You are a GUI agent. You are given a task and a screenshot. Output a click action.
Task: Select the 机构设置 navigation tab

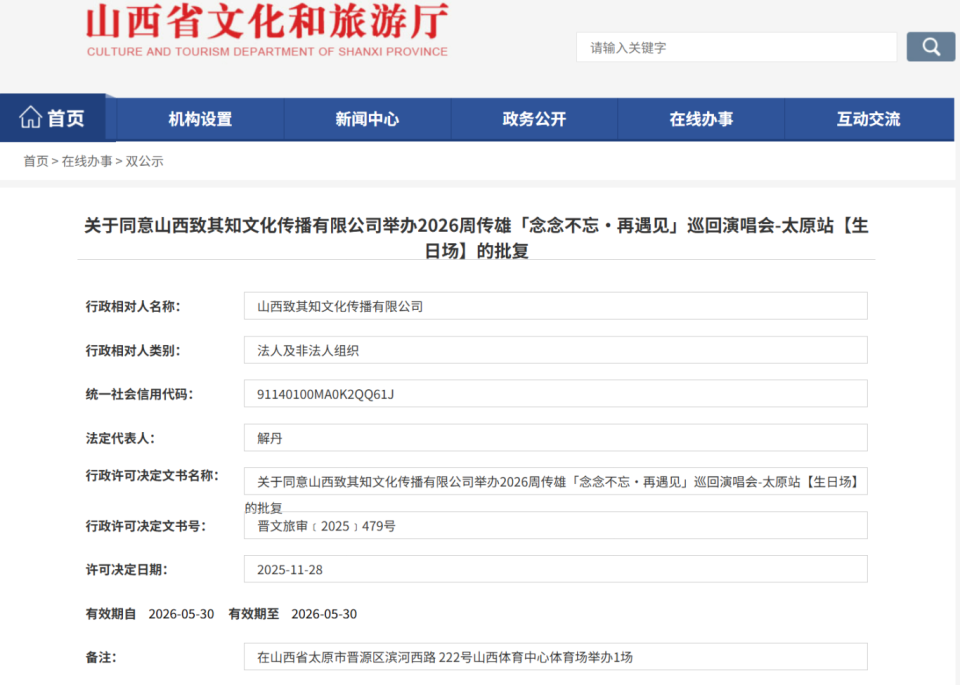click(x=200, y=117)
